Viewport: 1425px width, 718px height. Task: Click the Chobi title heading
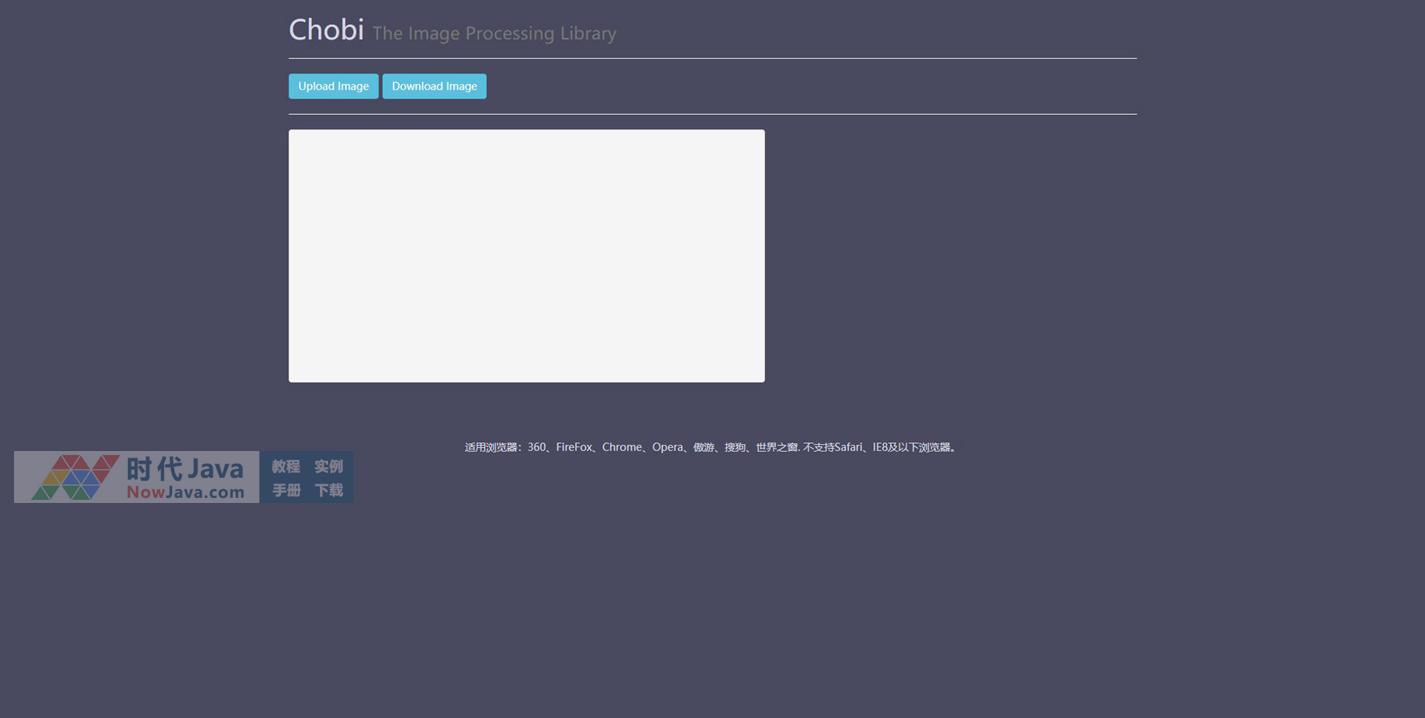coord(326,30)
